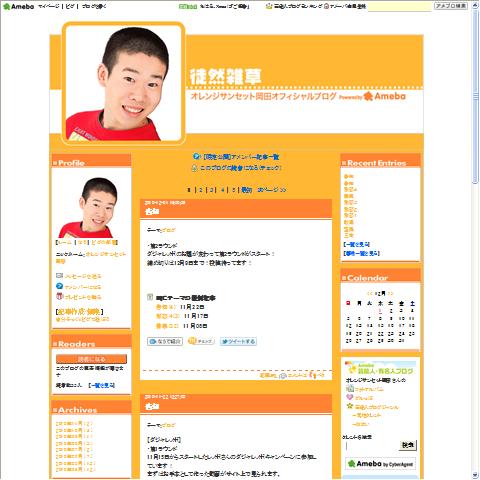The height and width of the screenshot is (480, 480).
Task: Click 一覧を見る link in Recent Entries
Action: point(357,244)
